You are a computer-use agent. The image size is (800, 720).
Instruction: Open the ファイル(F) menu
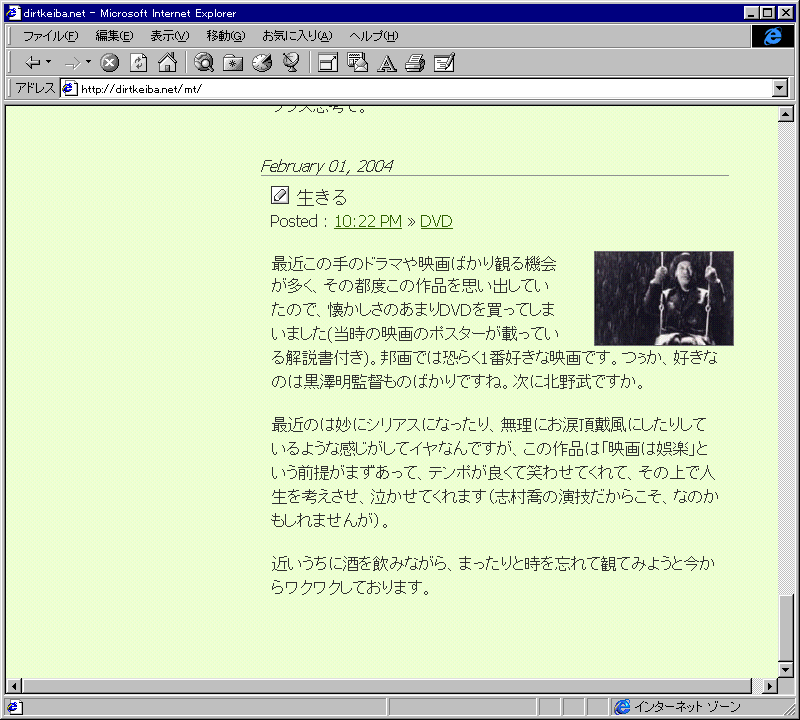click(51, 36)
